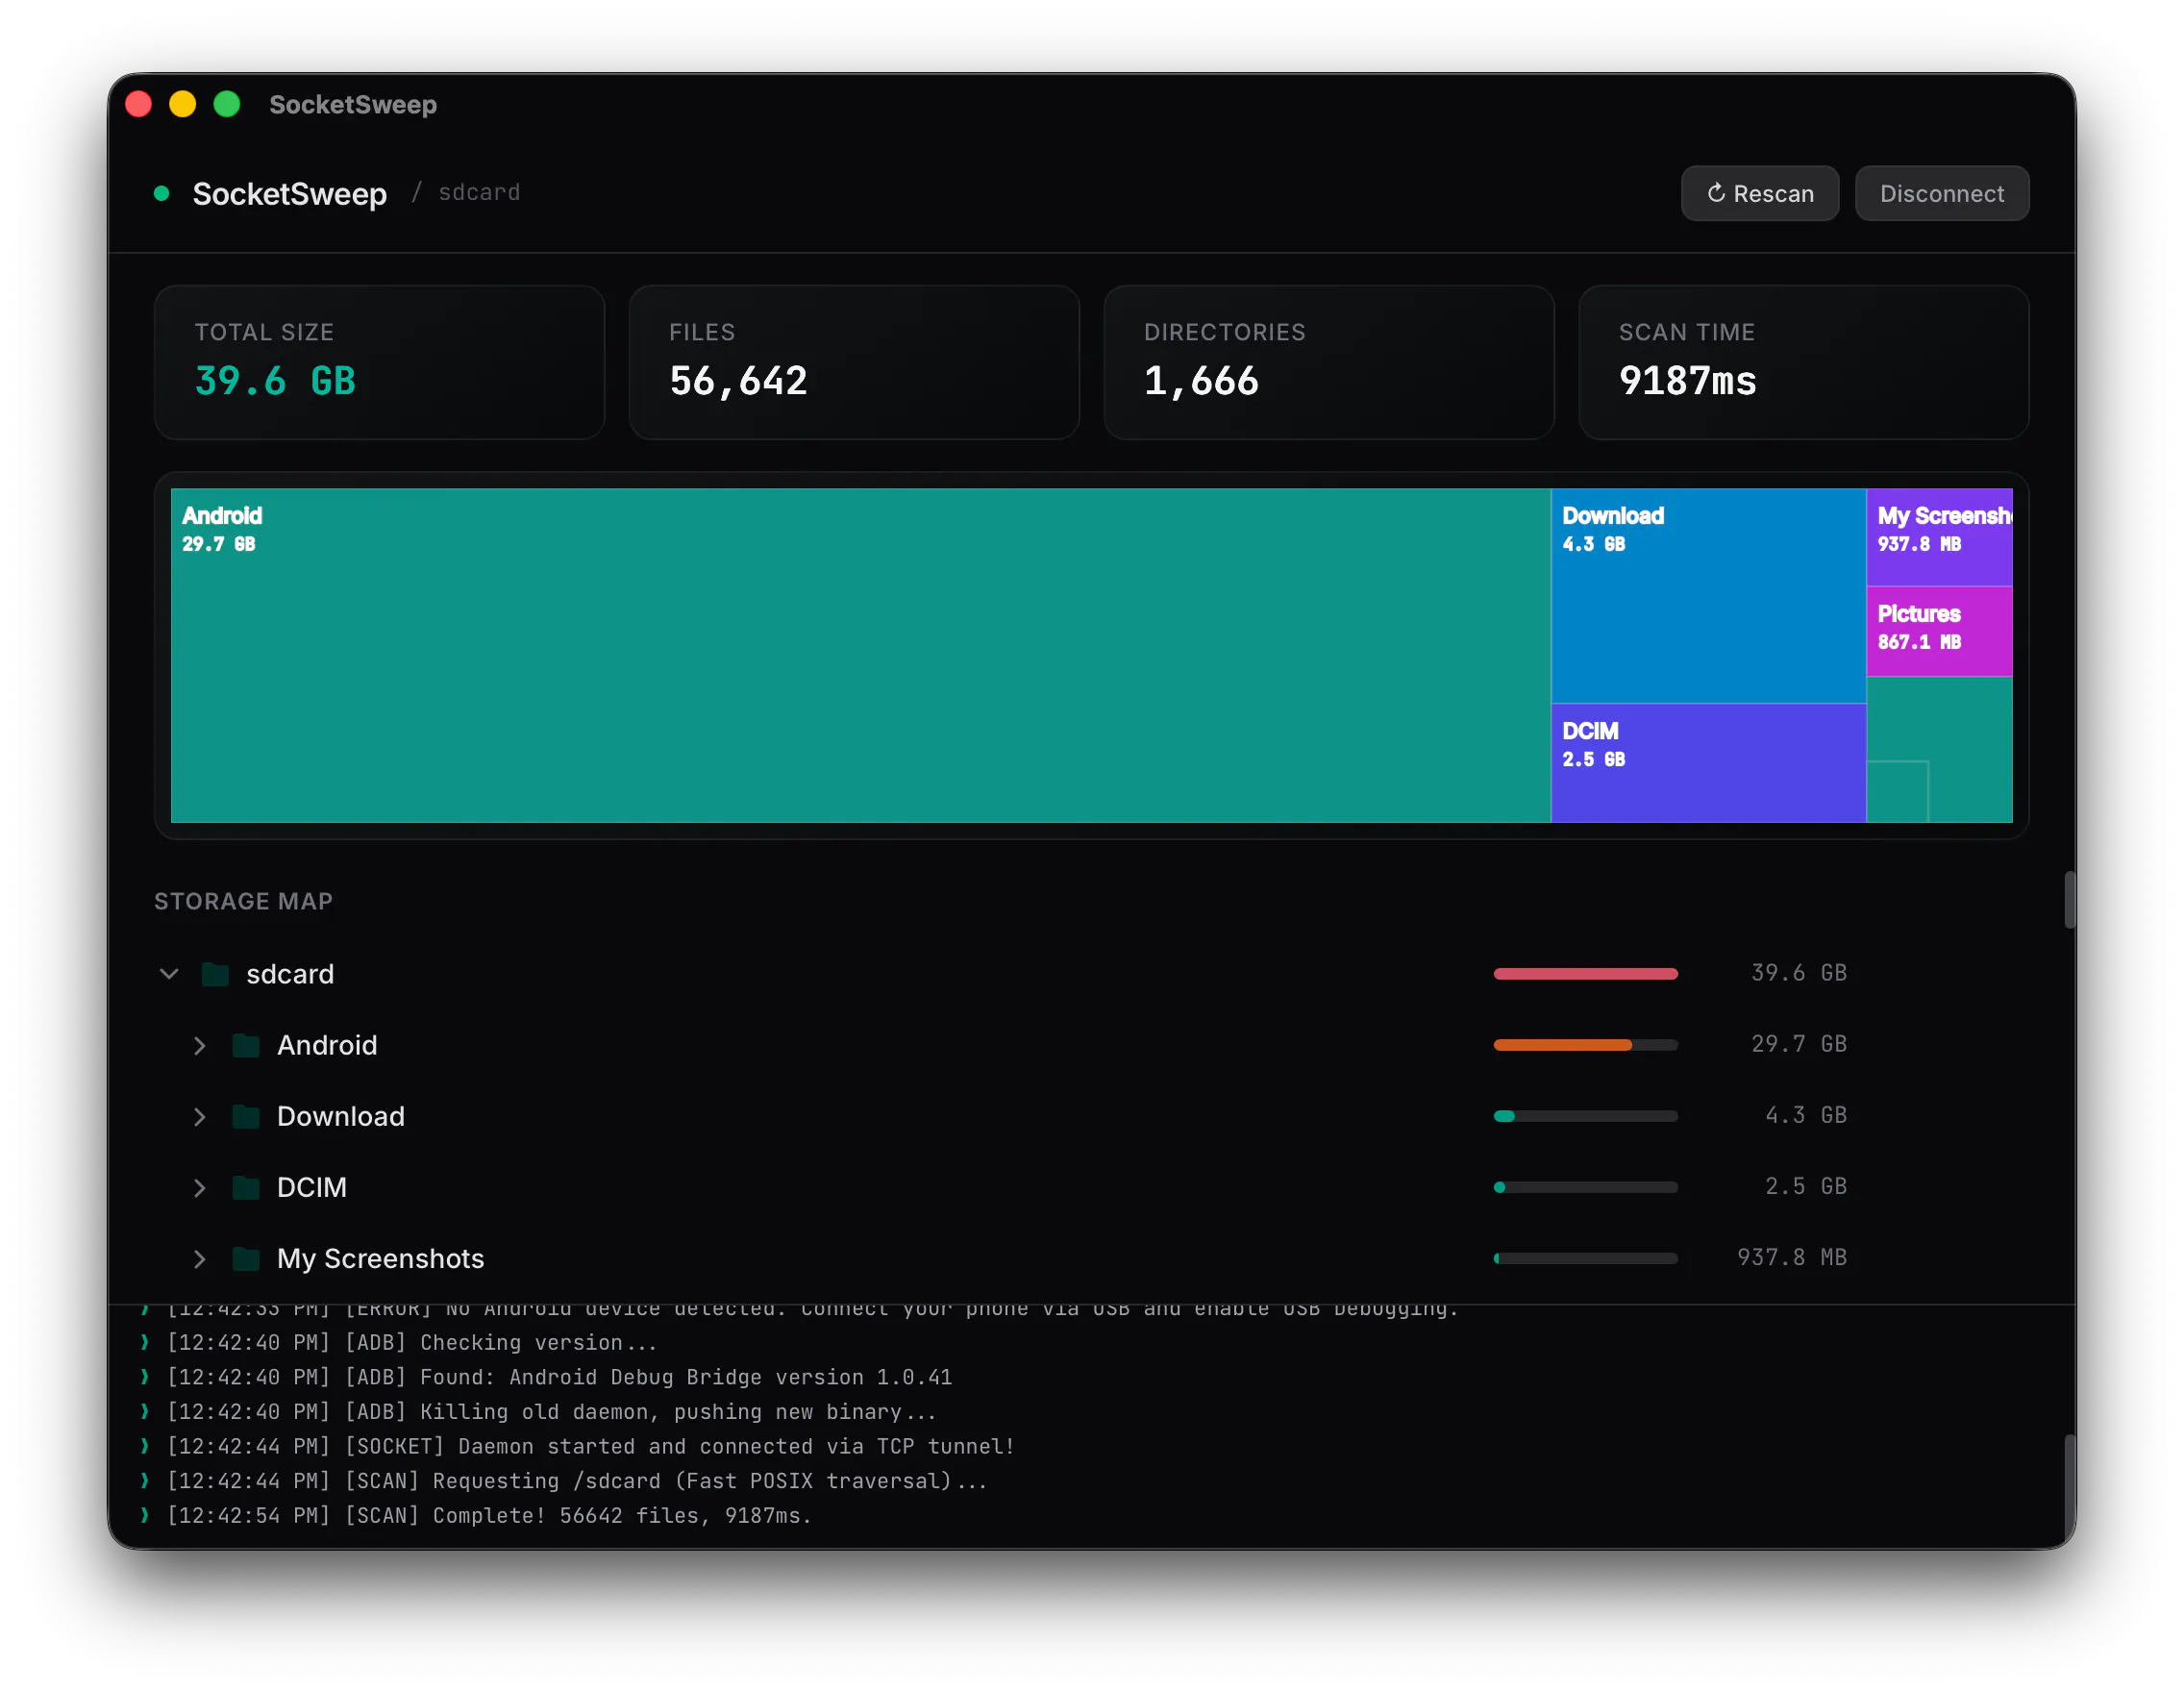Open the Download block in the treemap

(x=1708, y=595)
